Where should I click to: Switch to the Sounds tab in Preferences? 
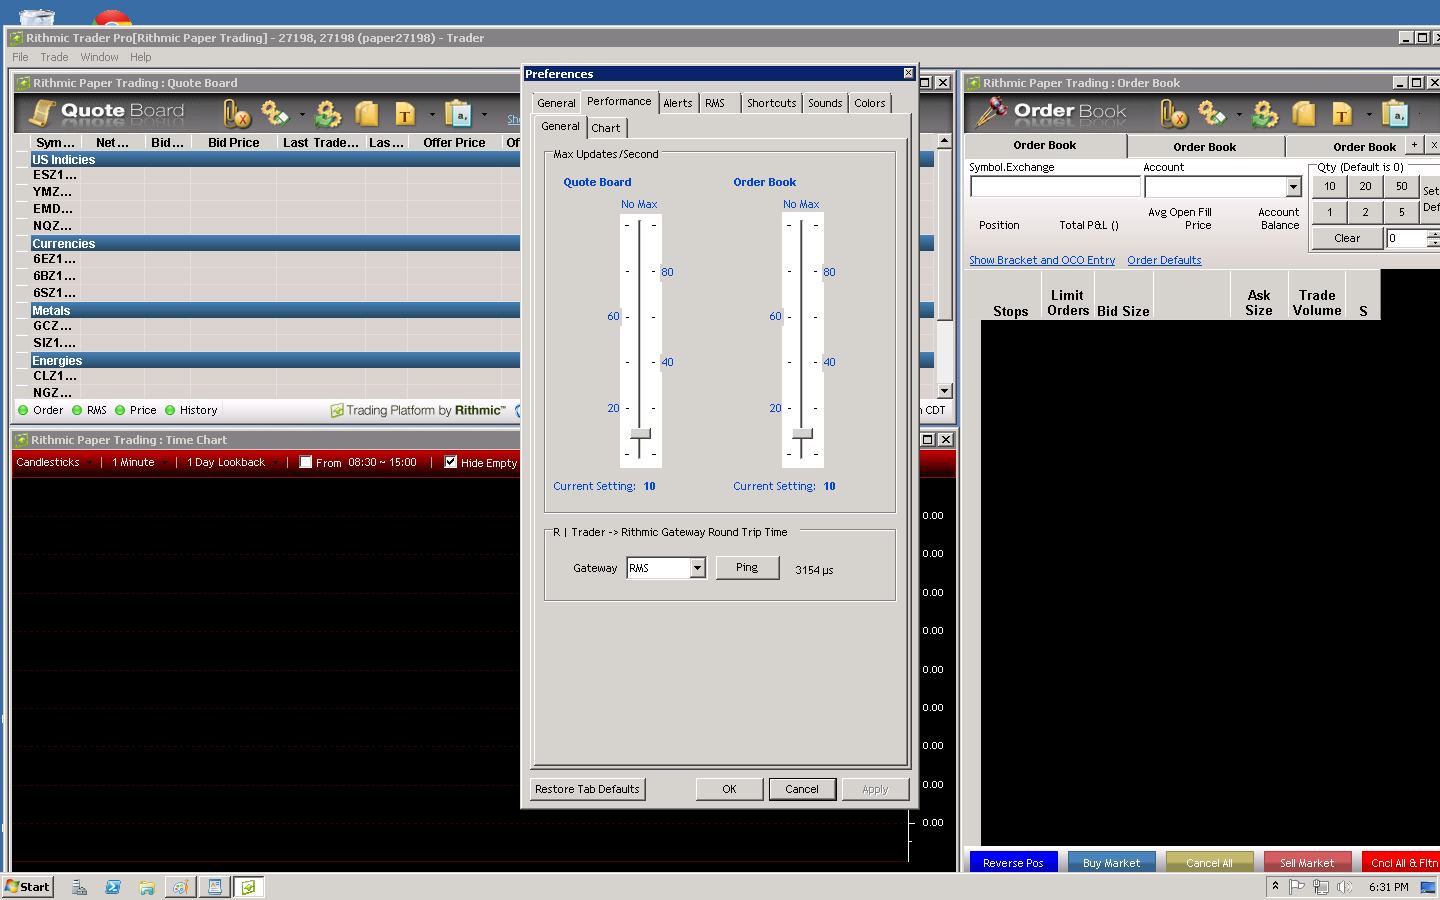(x=825, y=103)
